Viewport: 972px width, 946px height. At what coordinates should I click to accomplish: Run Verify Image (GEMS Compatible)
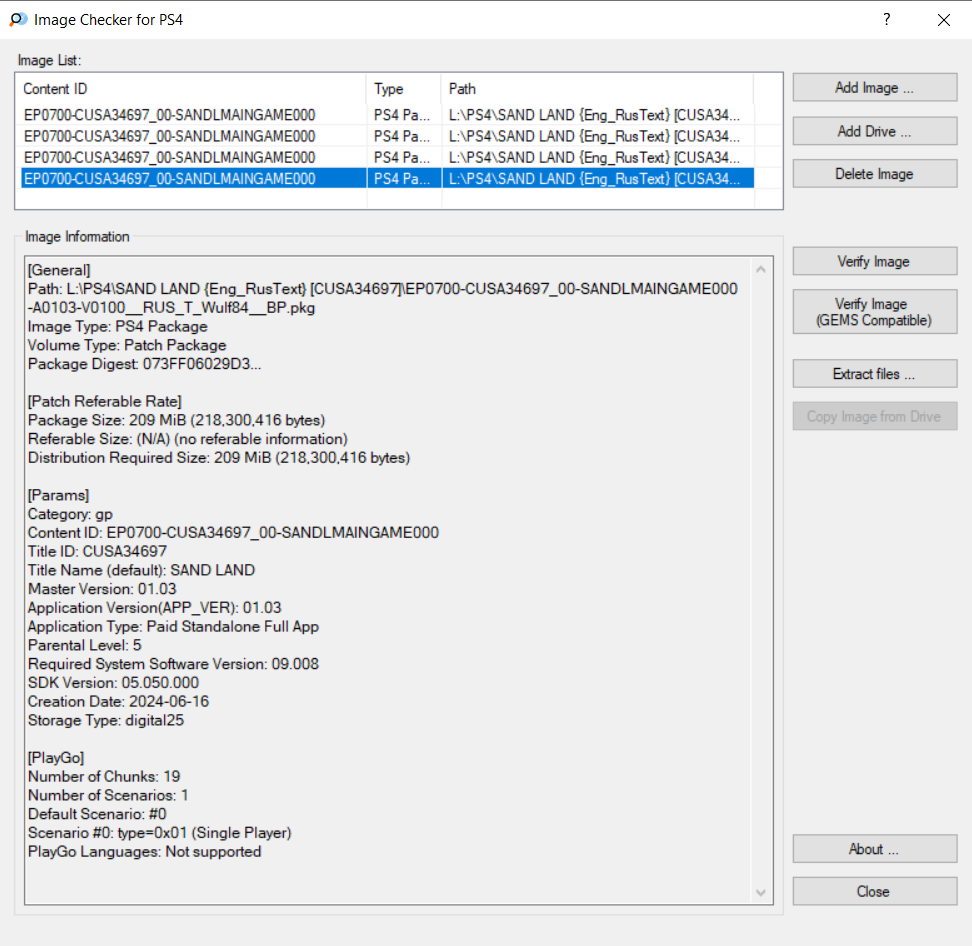tap(874, 312)
